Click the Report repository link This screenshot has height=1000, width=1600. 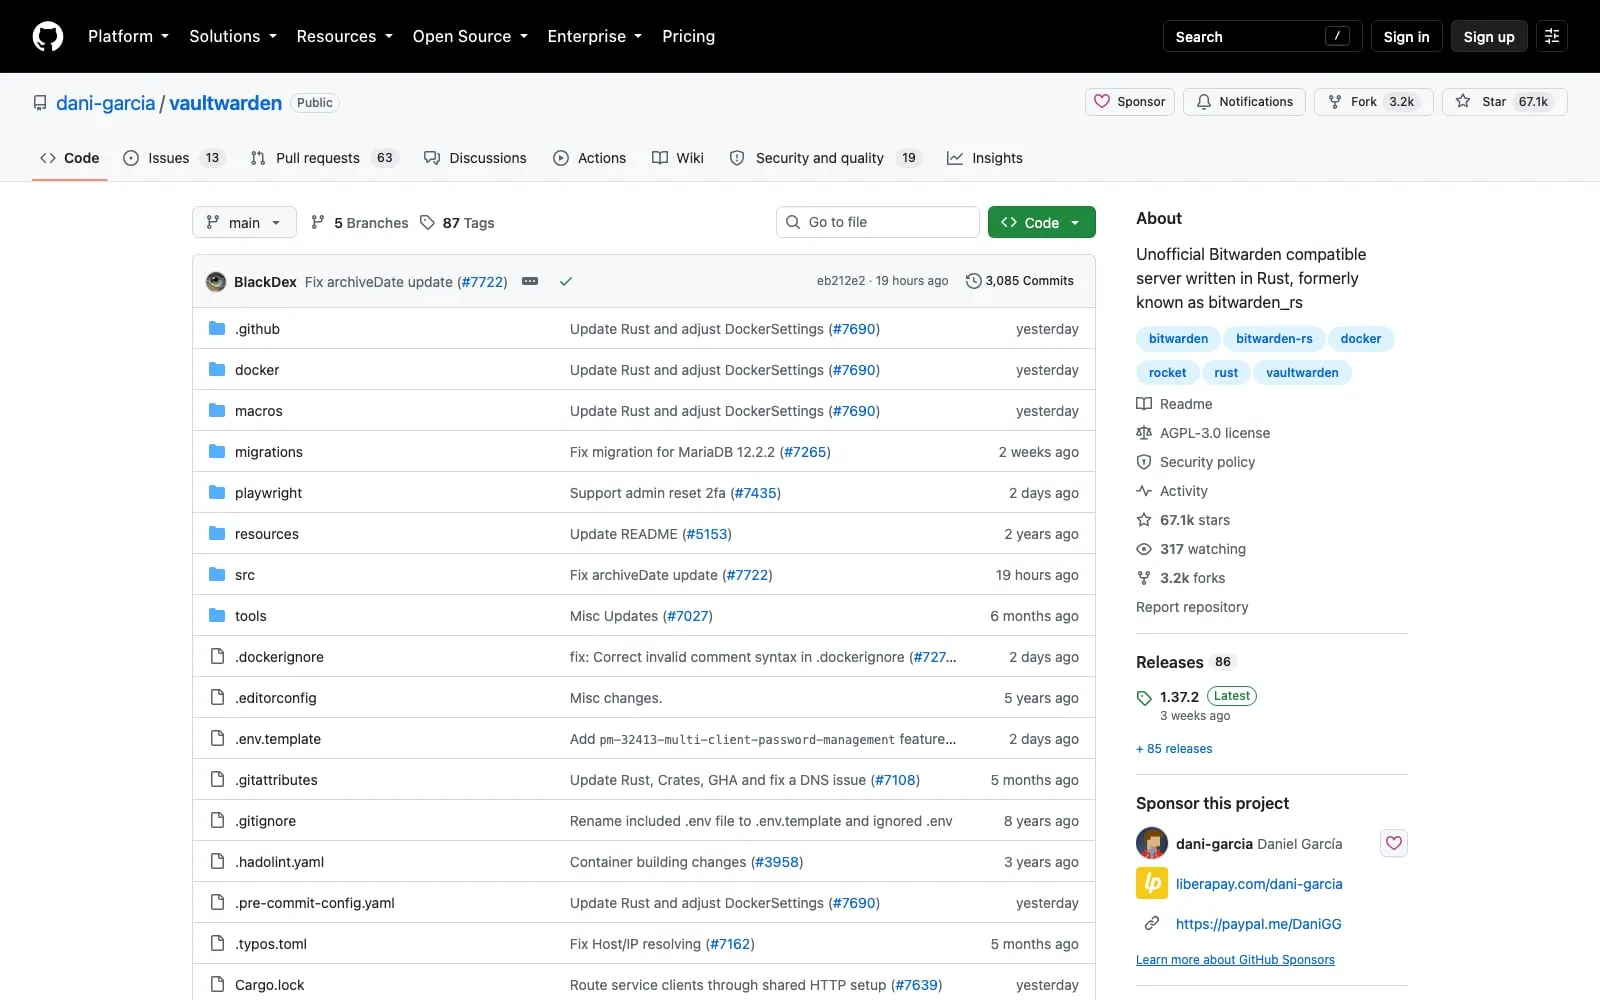coord(1192,607)
